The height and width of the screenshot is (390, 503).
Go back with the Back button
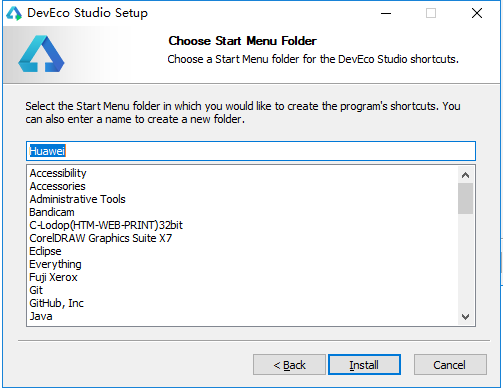pos(289,365)
